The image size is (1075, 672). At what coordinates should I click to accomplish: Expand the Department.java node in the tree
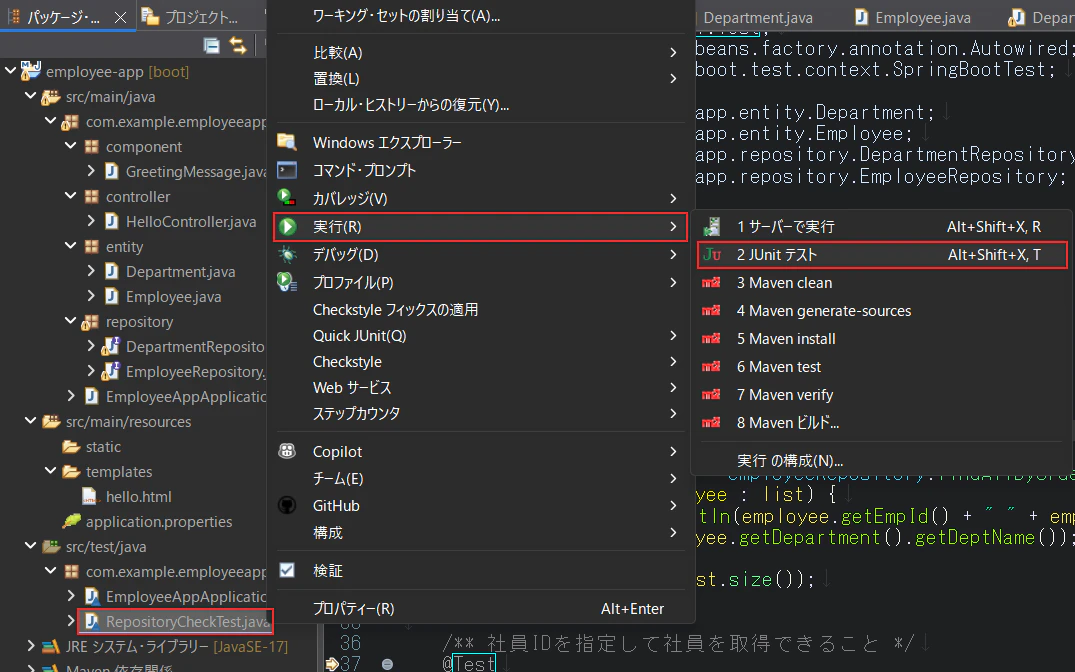[x=90, y=271]
